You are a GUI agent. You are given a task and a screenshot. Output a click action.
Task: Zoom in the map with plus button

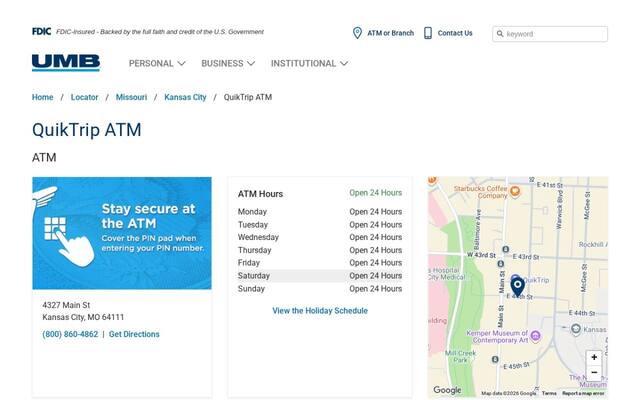[594, 358]
